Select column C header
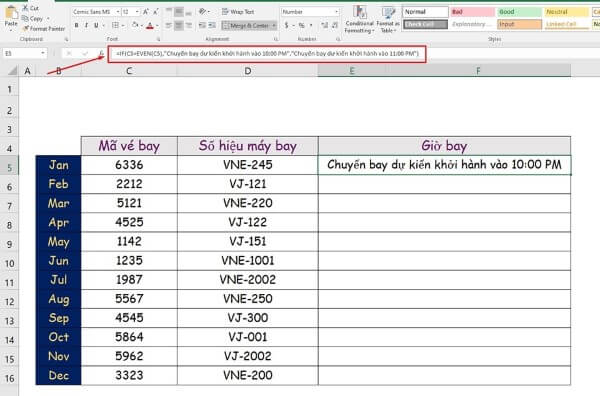The width and height of the screenshot is (600, 396). pyautogui.click(x=129, y=71)
